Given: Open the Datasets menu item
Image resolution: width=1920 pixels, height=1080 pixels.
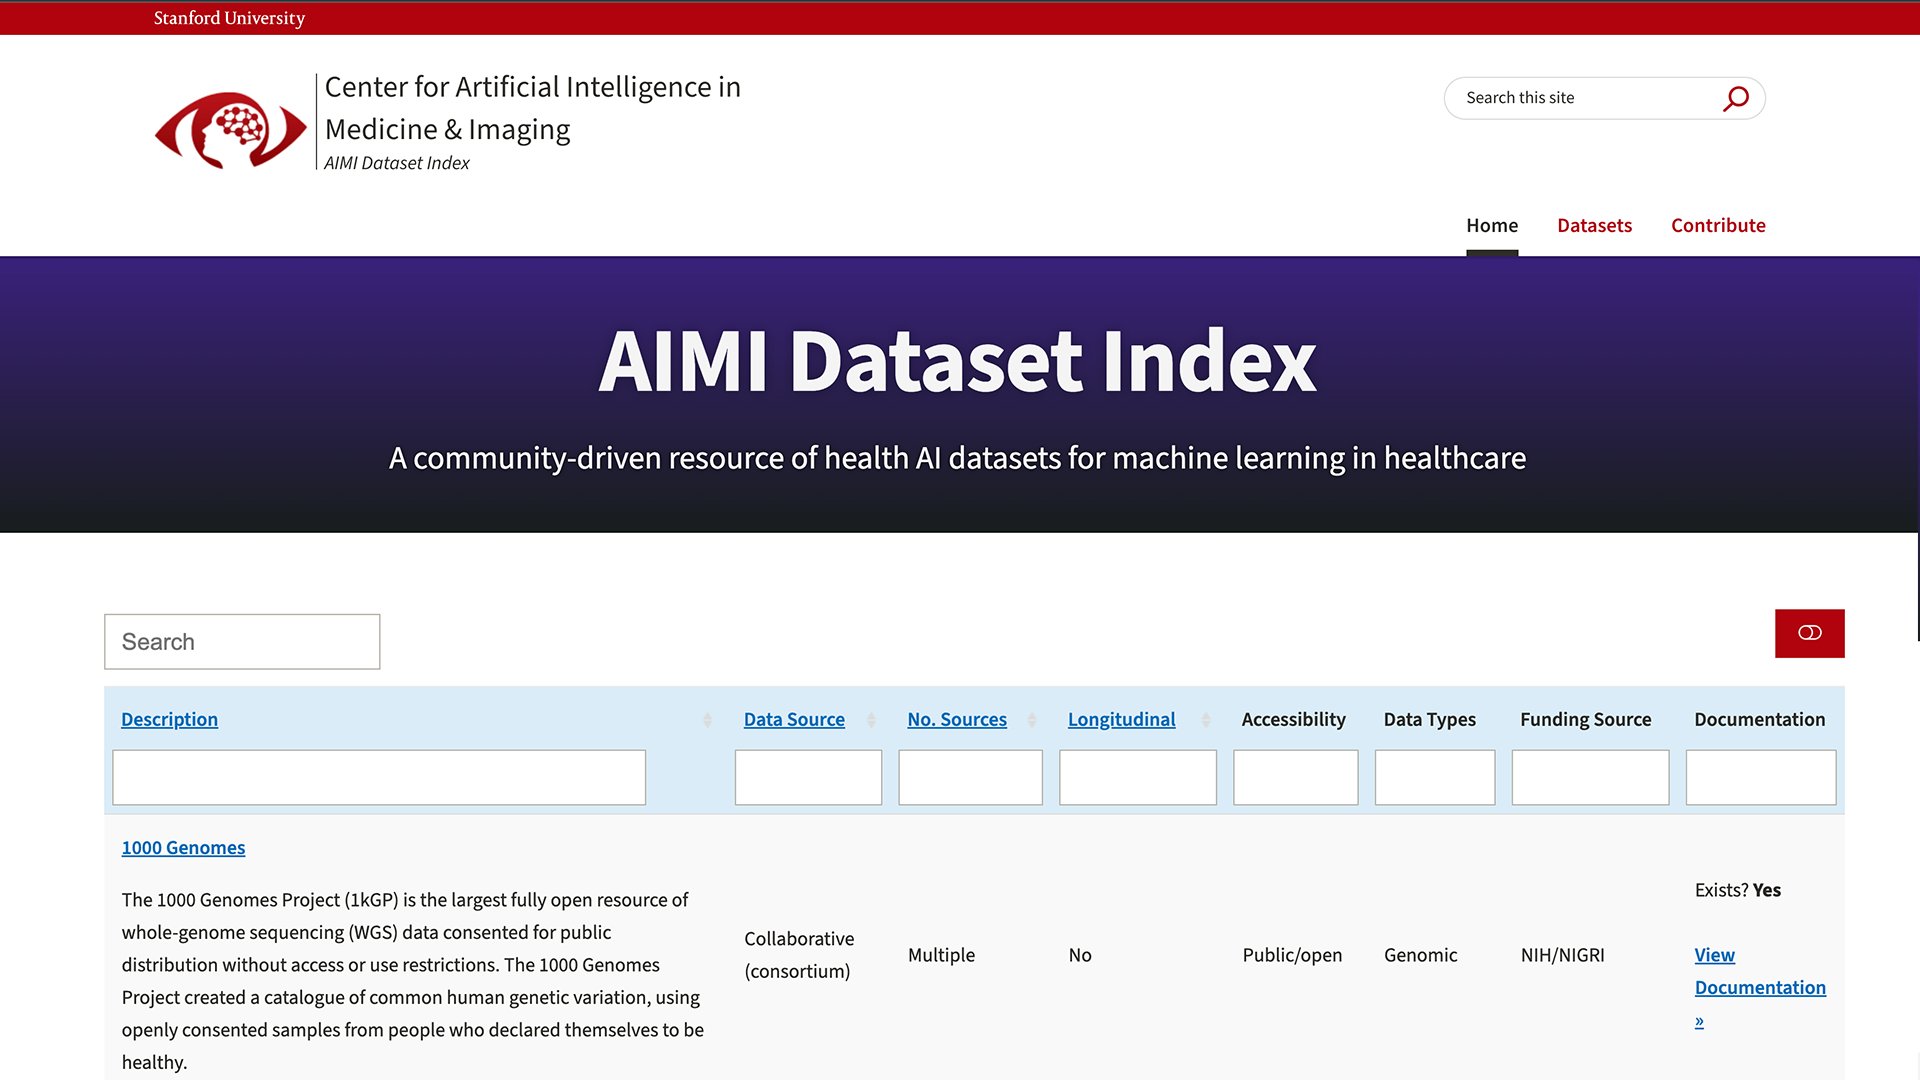Looking at the screenshot, I should tap(1594, 225).
